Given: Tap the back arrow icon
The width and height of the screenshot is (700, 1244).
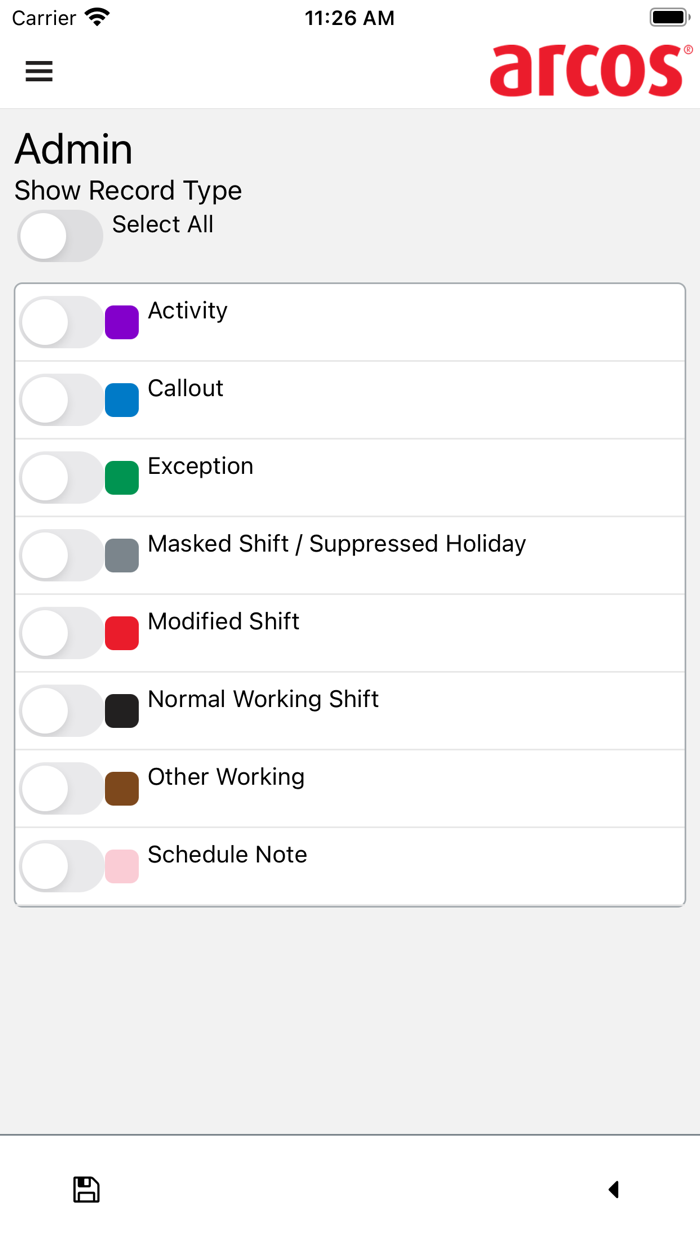Looking at the screenshot, I should coord(614,1189).
